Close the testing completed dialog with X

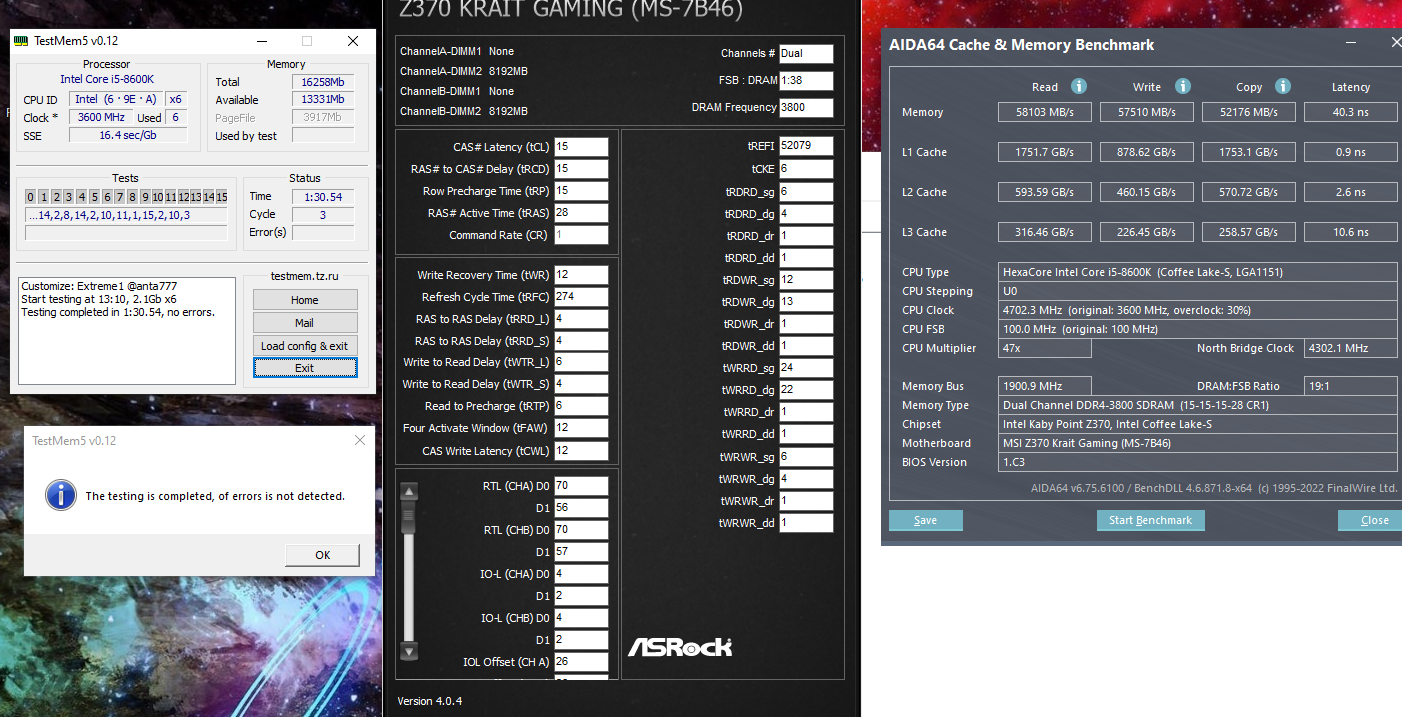[360, 440]
